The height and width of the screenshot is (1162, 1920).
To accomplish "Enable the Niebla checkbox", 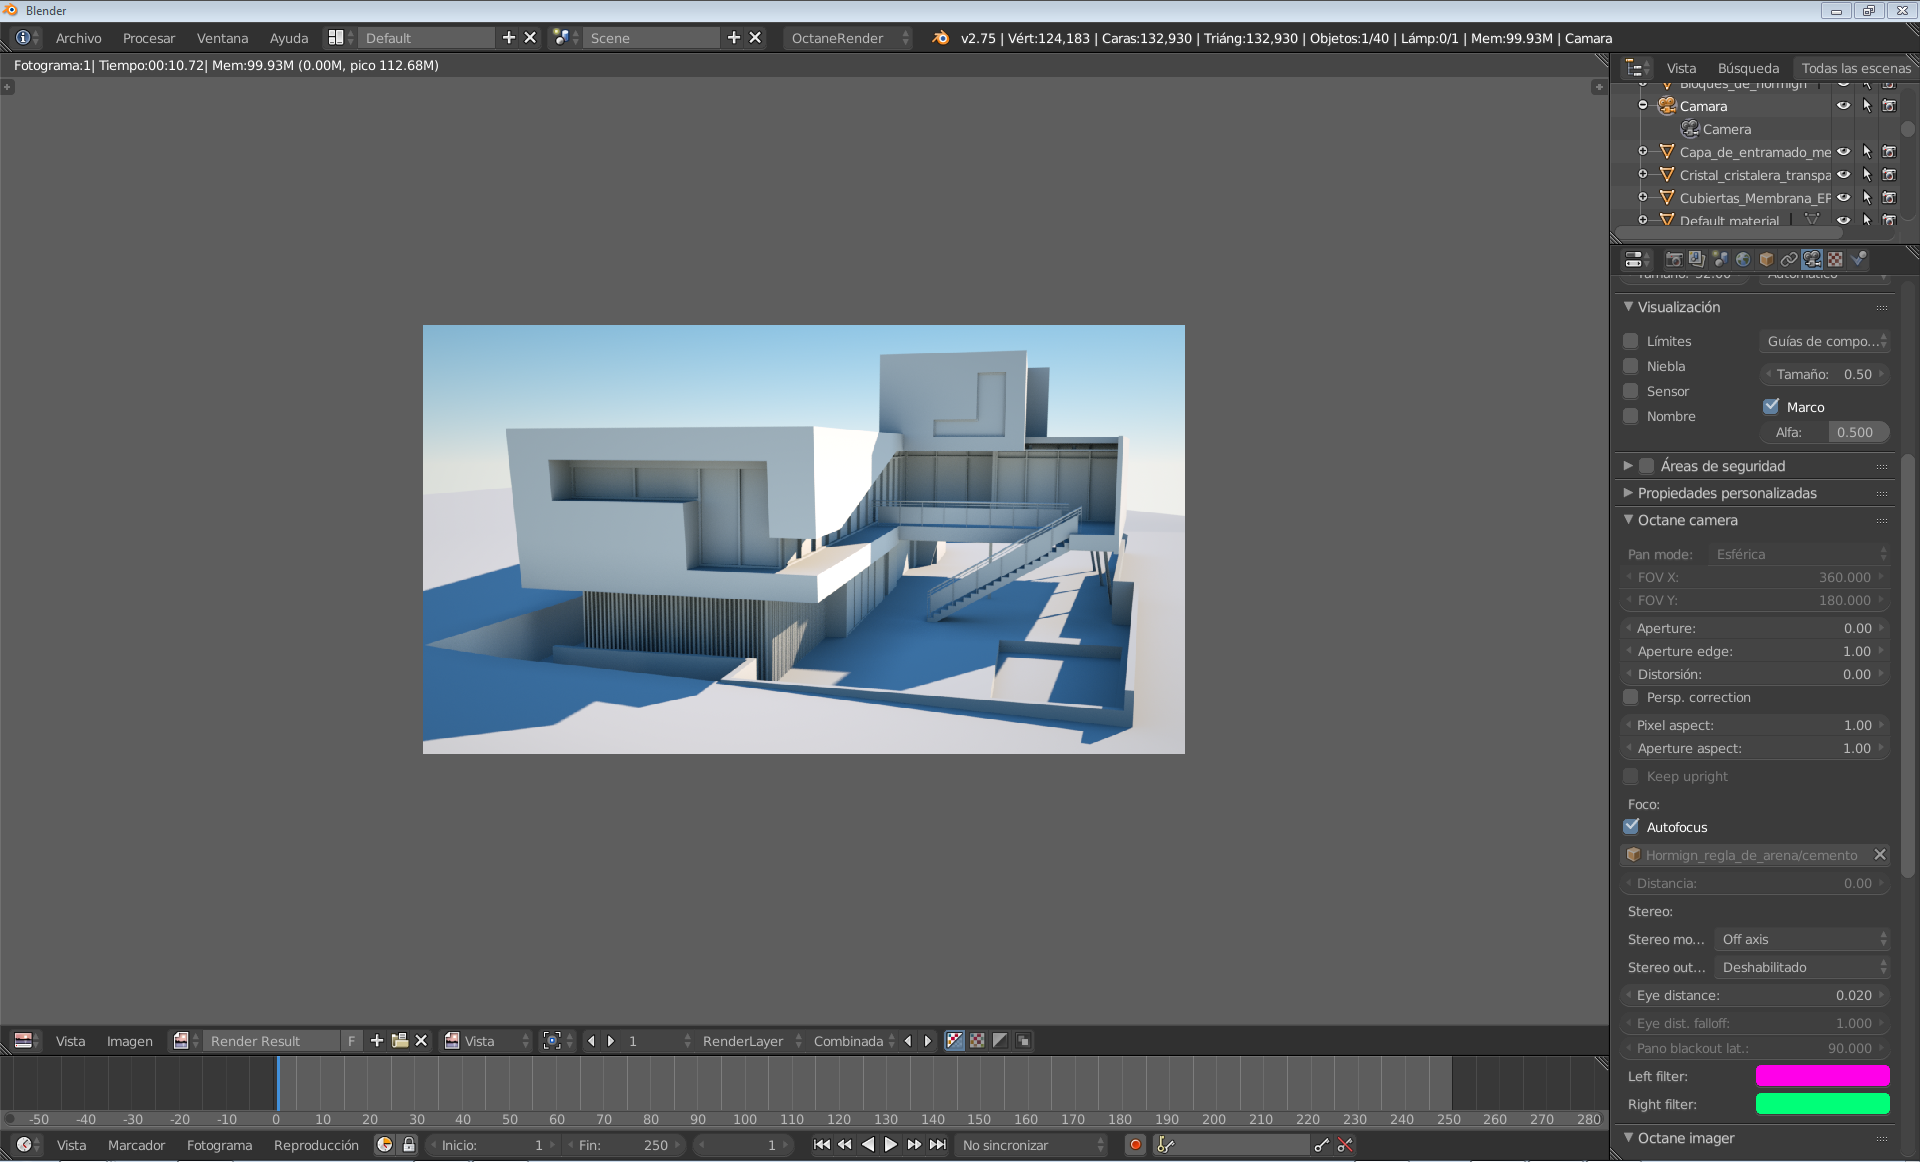I will point(1630,366).
